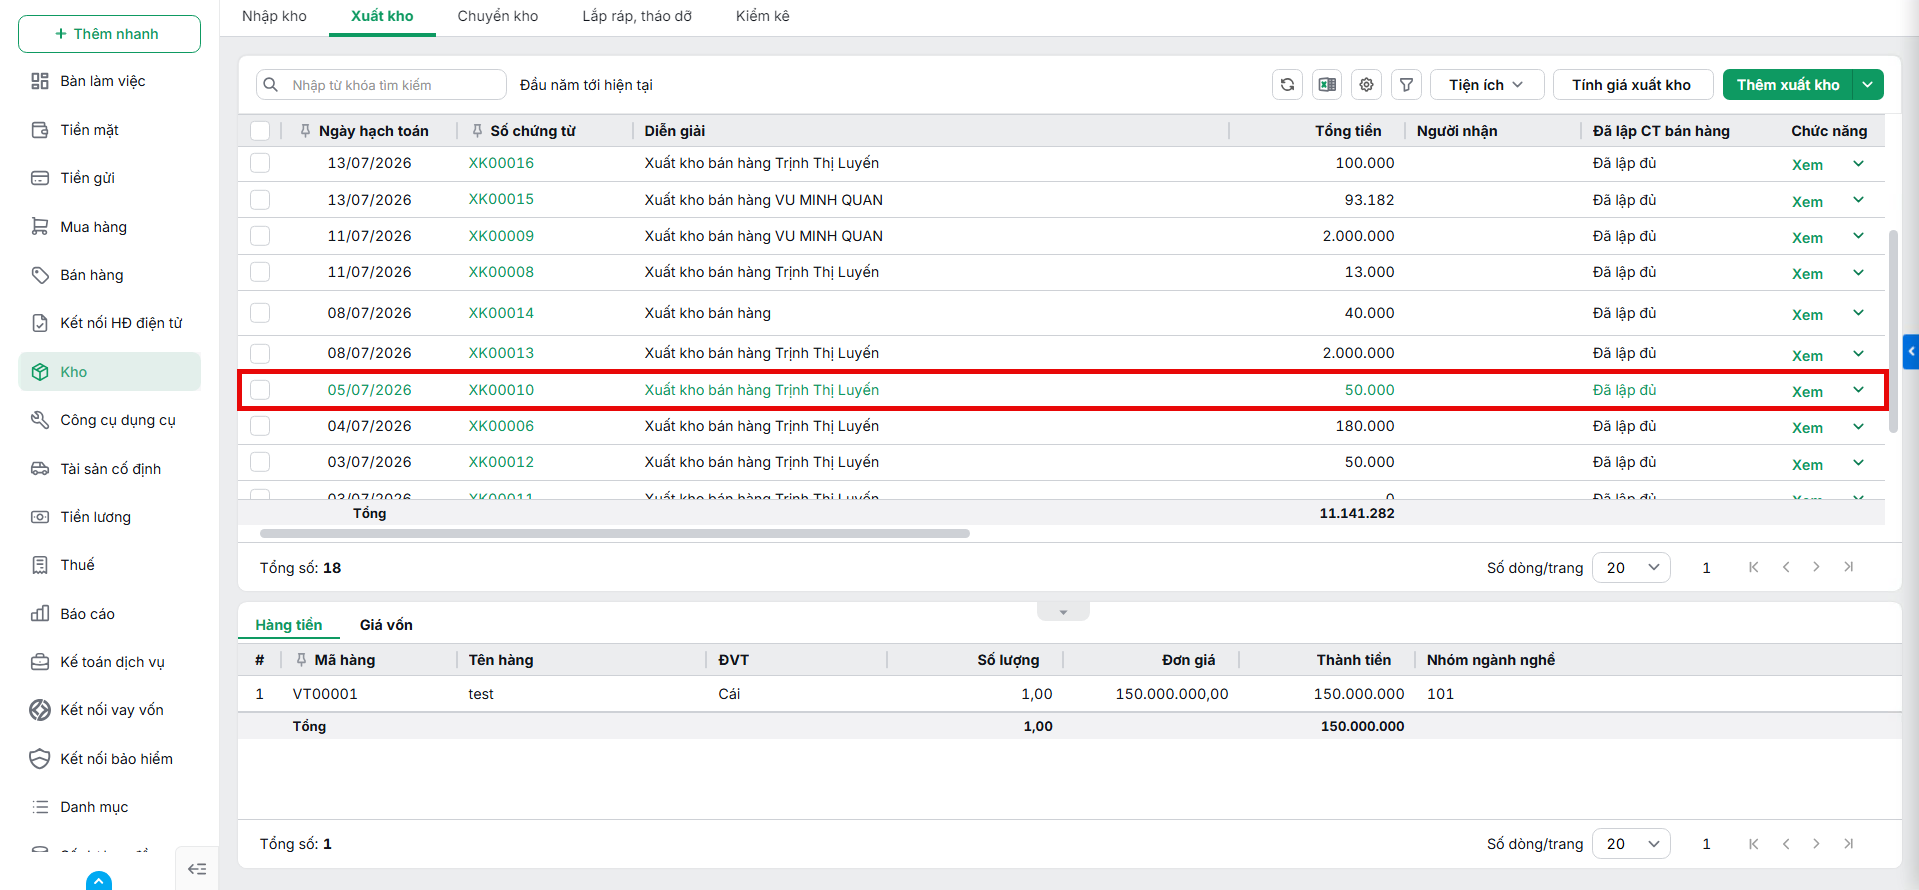Open the filter funnel icon
This screenshot has width=1919, height=890.
tap(1406, 85)
